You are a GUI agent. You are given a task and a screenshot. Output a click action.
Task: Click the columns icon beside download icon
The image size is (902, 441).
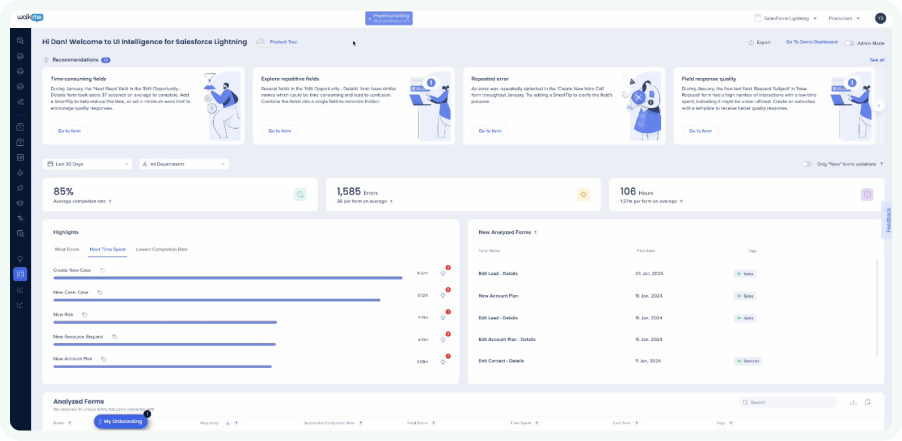[868, 402]
